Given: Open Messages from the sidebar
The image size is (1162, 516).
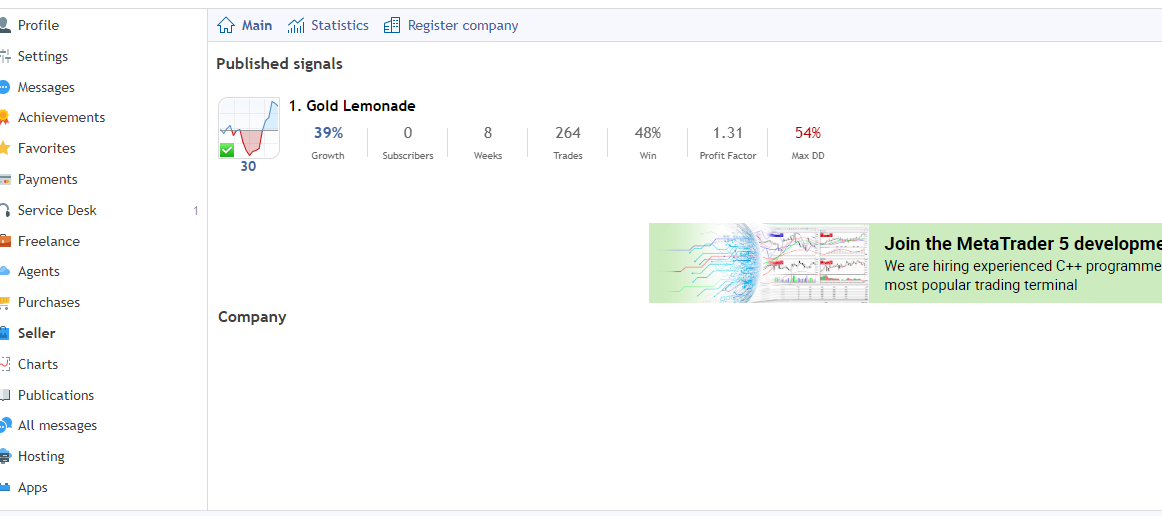Looking at the screenshot, I should pyautogui.click(x=46, y=87).
